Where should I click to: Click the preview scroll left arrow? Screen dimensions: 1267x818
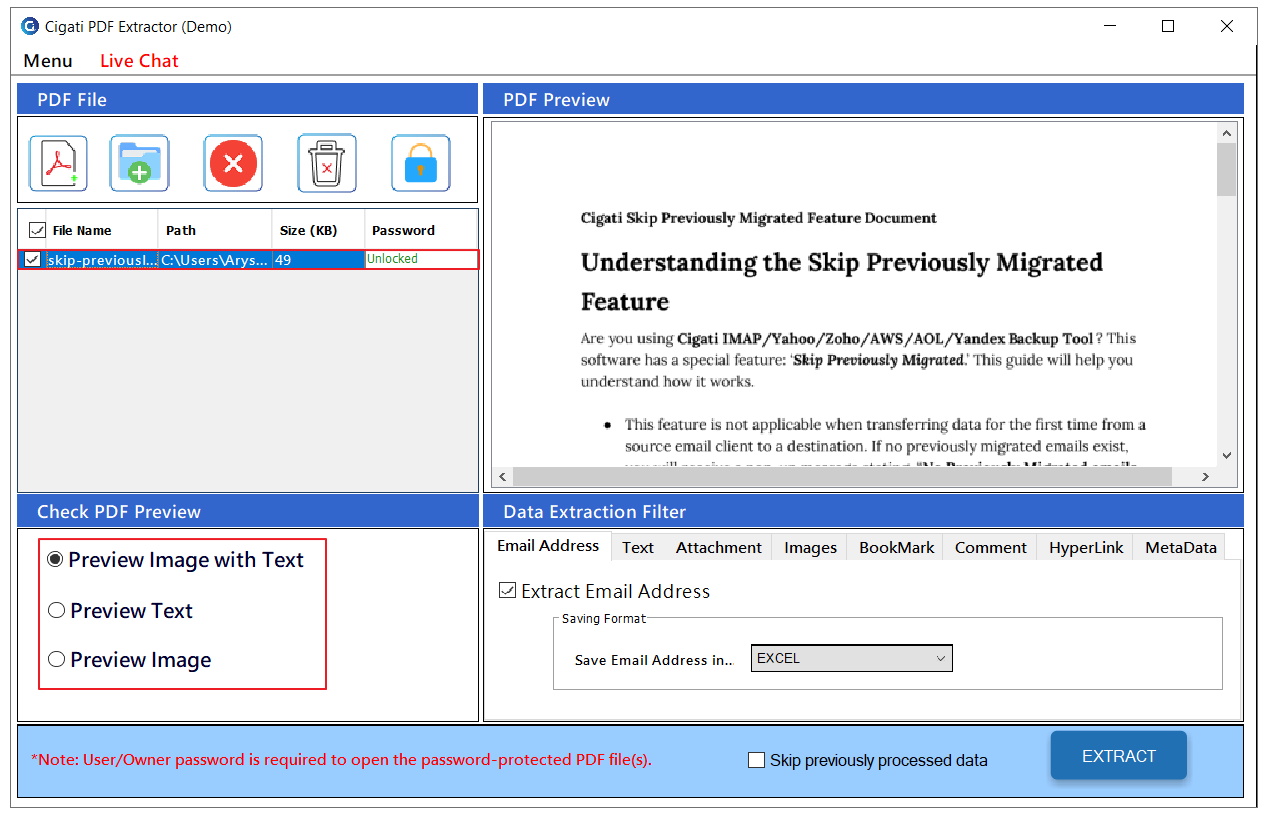tap(502, 477)
